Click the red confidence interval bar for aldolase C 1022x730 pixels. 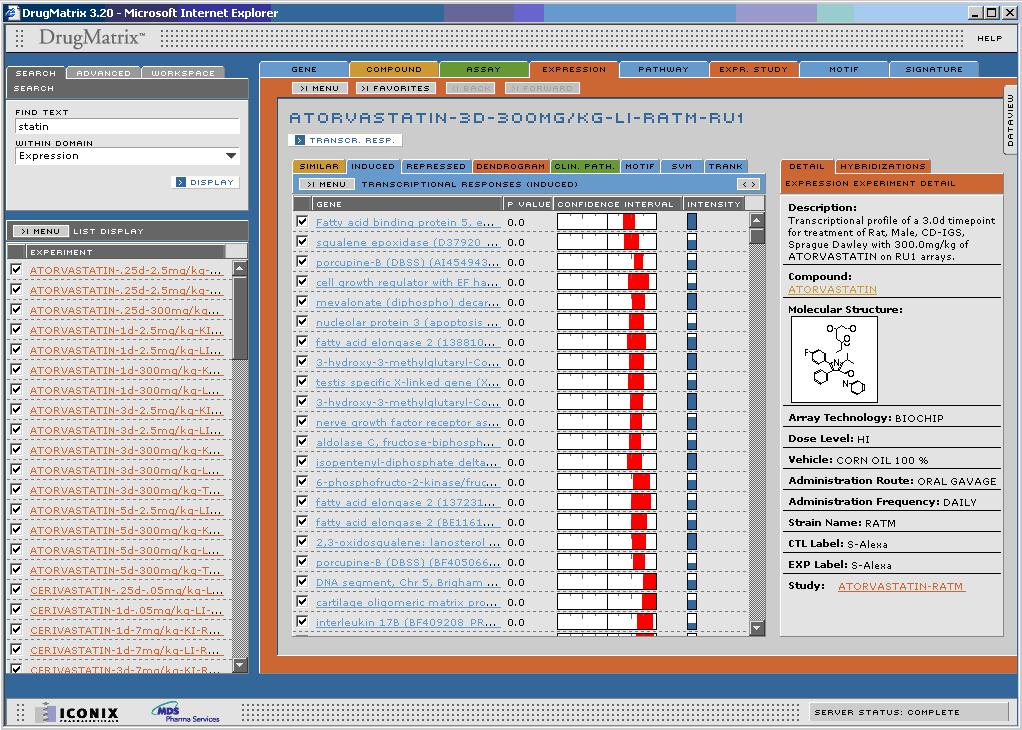[x=635, y=442]
